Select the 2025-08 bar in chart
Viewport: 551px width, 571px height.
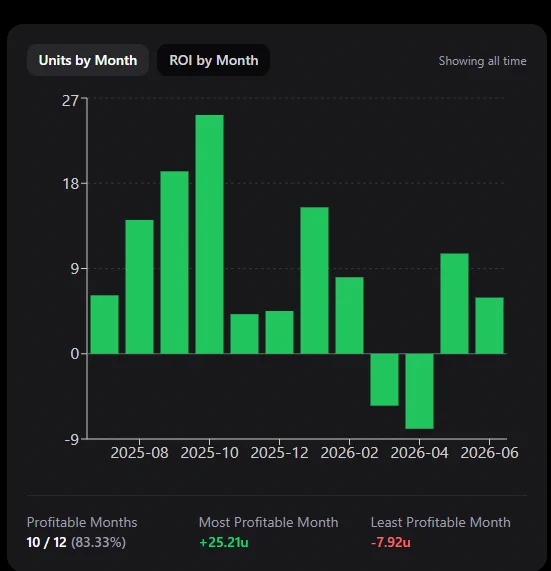click(x=139, y=287)
